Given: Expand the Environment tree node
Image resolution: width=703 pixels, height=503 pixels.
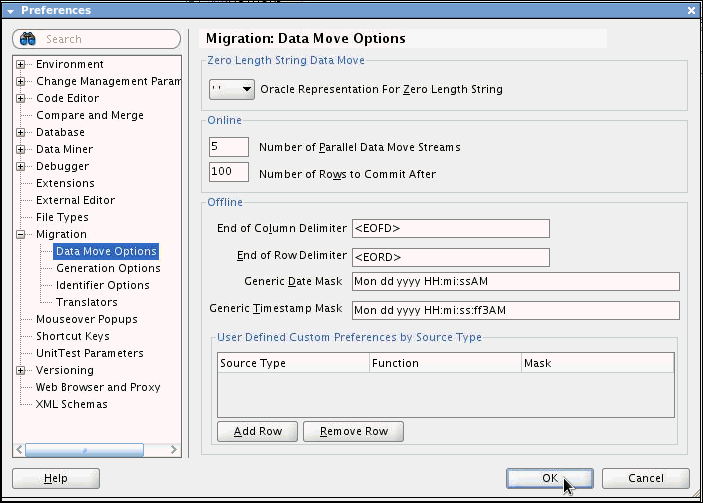Looking at the screenshot, I should pyautogui.click(x=21, y=65).
